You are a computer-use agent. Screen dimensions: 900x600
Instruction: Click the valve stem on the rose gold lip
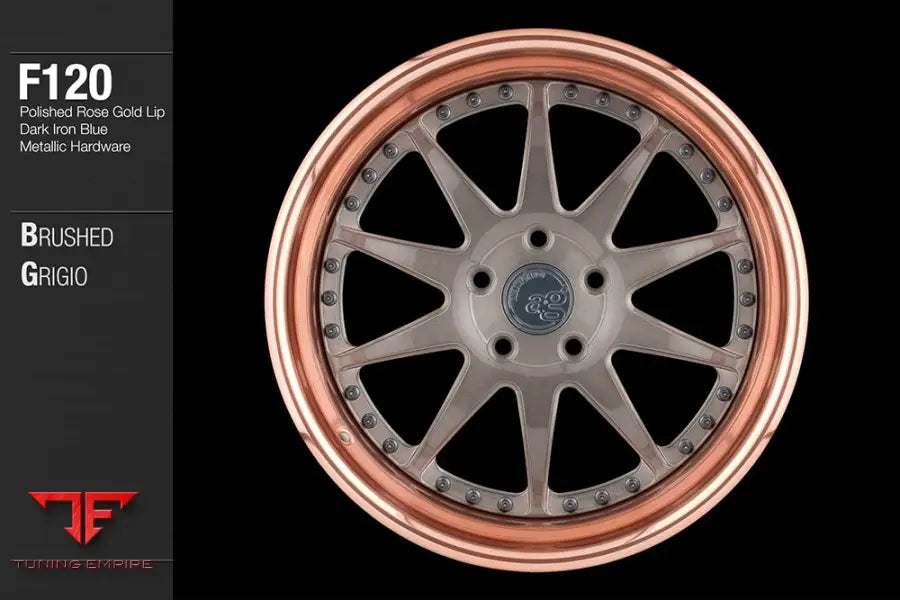[345, 436]
